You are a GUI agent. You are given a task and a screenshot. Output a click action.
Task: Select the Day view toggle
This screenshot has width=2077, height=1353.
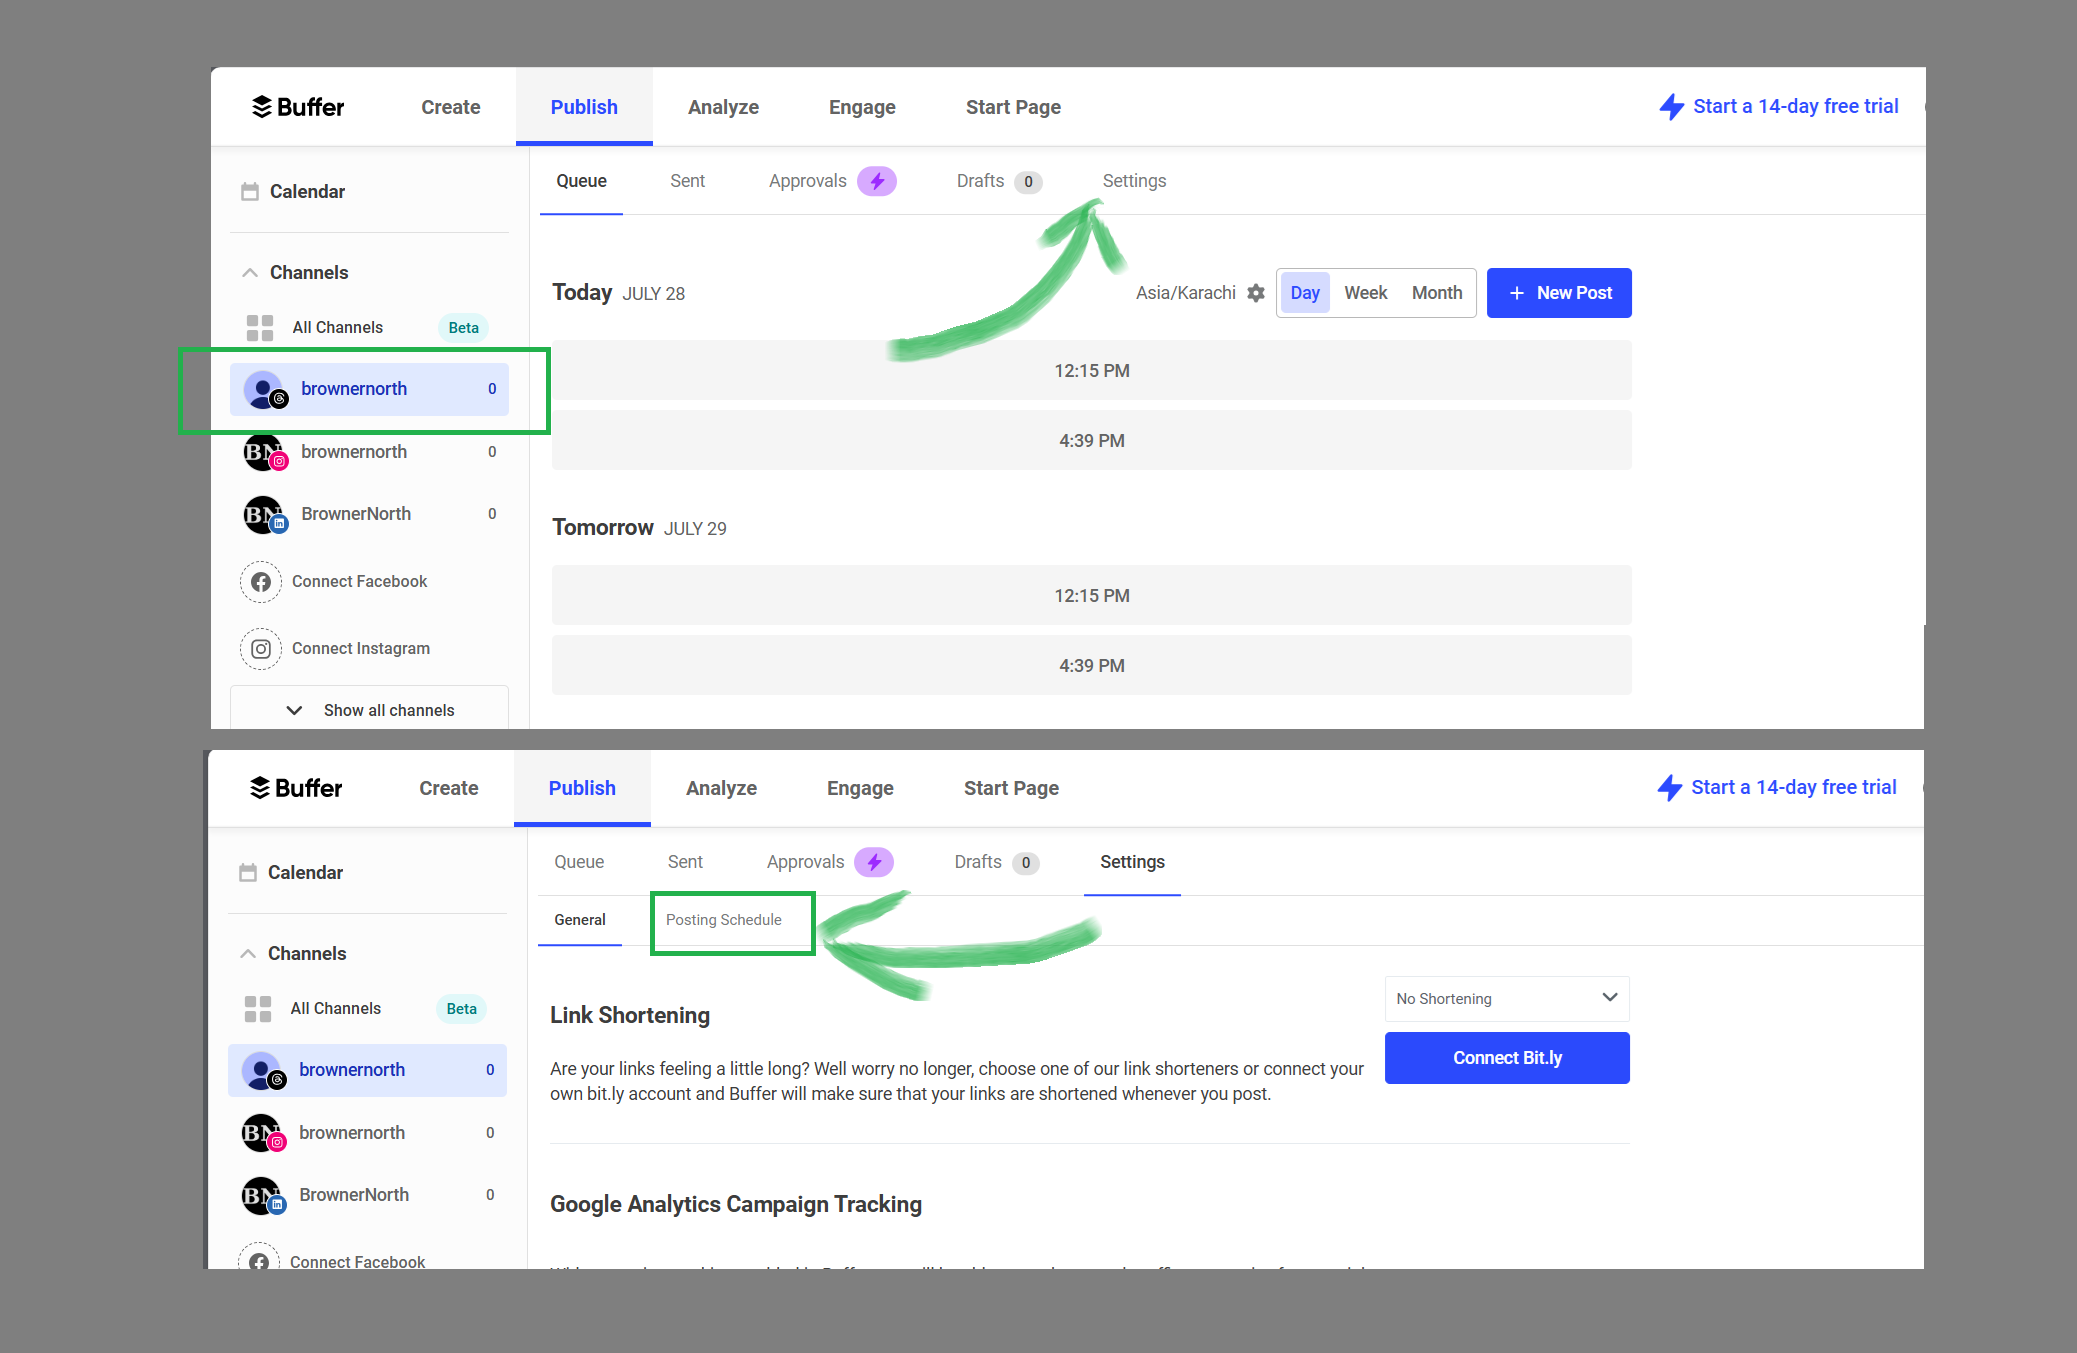click(x=1305, y=293)
